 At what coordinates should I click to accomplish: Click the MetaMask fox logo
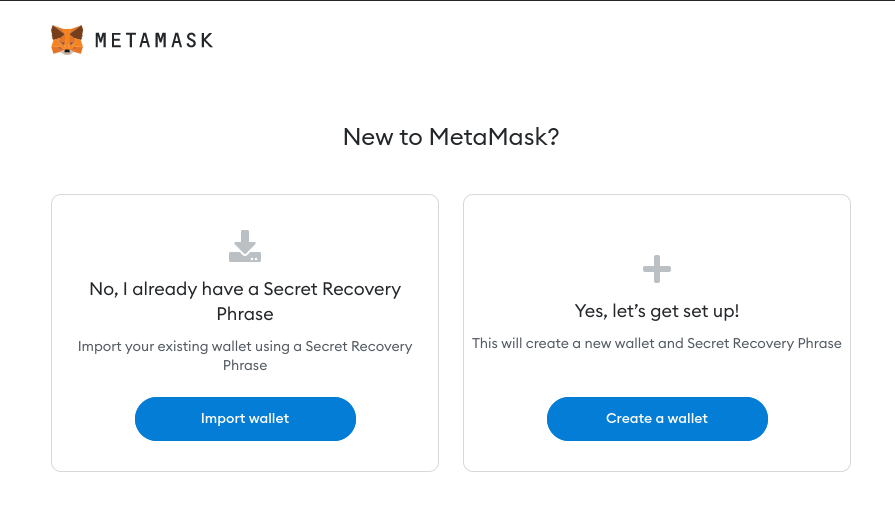[67, 40]
